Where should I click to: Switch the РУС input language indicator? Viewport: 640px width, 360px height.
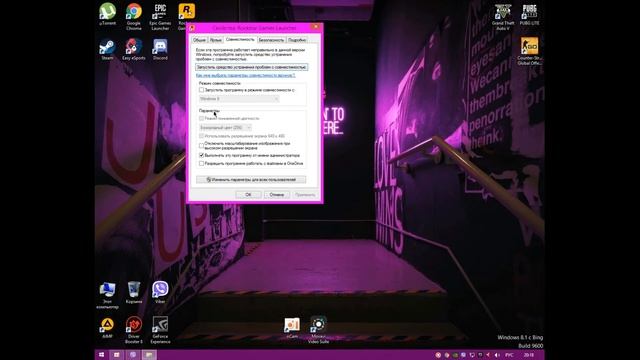click(x=509, y=355)
